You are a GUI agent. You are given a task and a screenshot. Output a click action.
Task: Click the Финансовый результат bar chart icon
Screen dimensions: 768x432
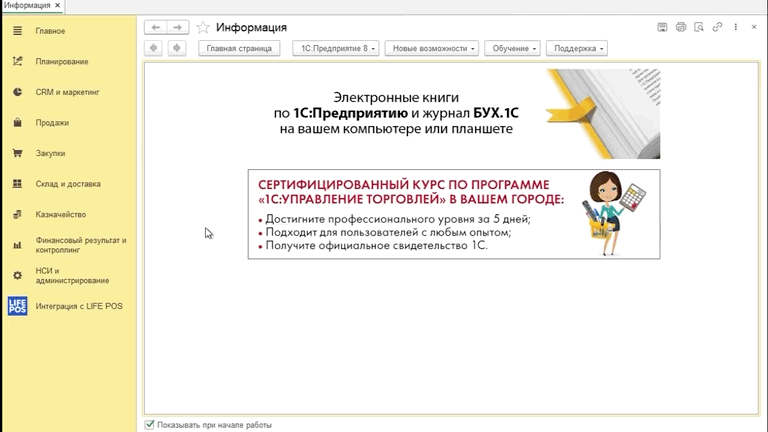[x=17, y=245]
